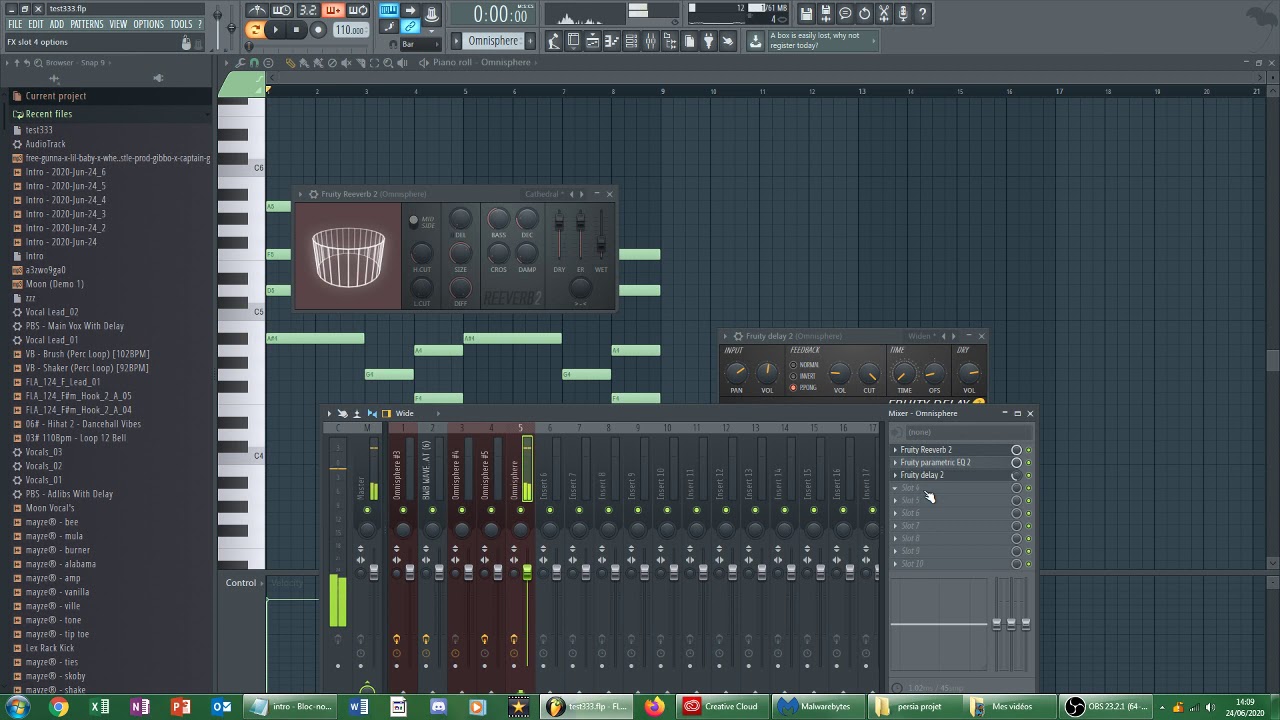Click the save new version icon

[x=826, y=13]
